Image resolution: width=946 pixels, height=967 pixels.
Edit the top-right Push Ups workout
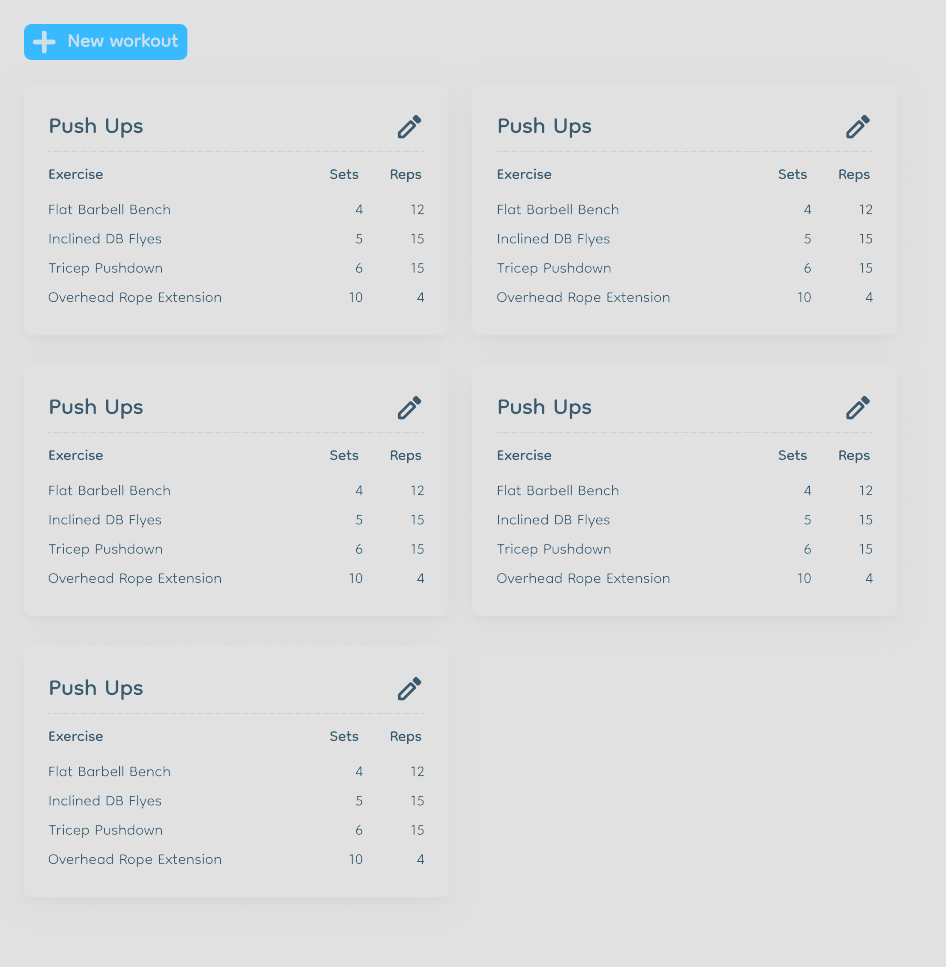(858, 126)
